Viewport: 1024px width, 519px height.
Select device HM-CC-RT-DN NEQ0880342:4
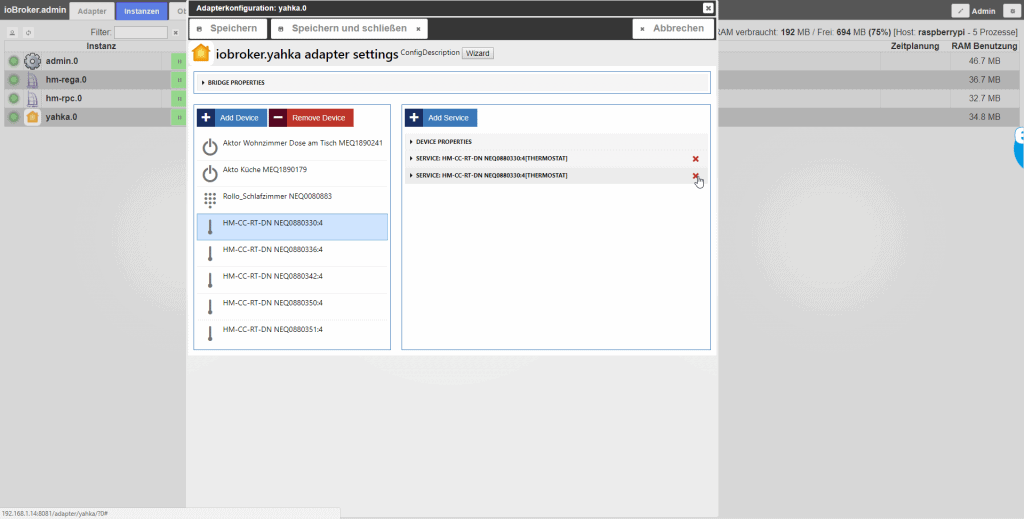click(292, 281)
